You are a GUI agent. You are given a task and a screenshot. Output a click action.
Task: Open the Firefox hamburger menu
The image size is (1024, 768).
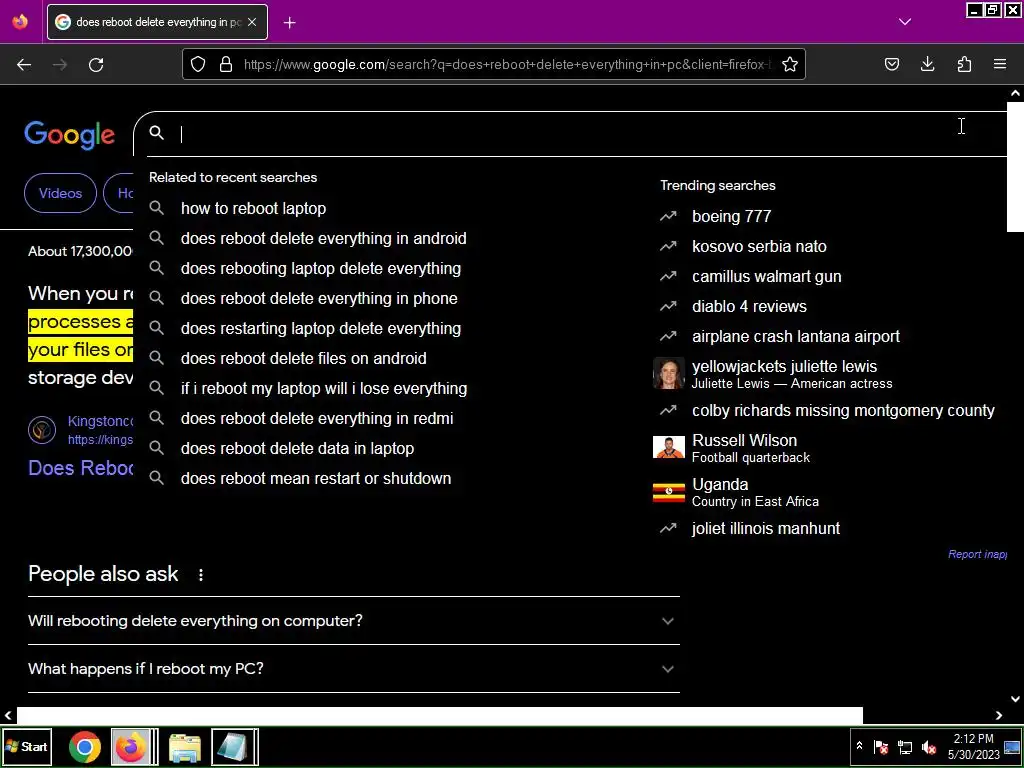pyautogui.click(x=1000, y=64)
